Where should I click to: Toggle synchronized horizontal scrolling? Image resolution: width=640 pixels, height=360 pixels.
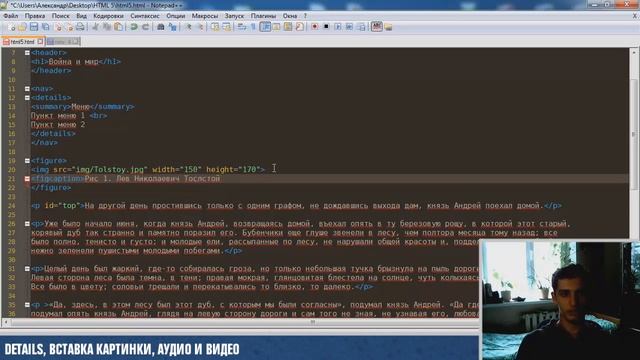pyautogui.click(x=227, y=27)
